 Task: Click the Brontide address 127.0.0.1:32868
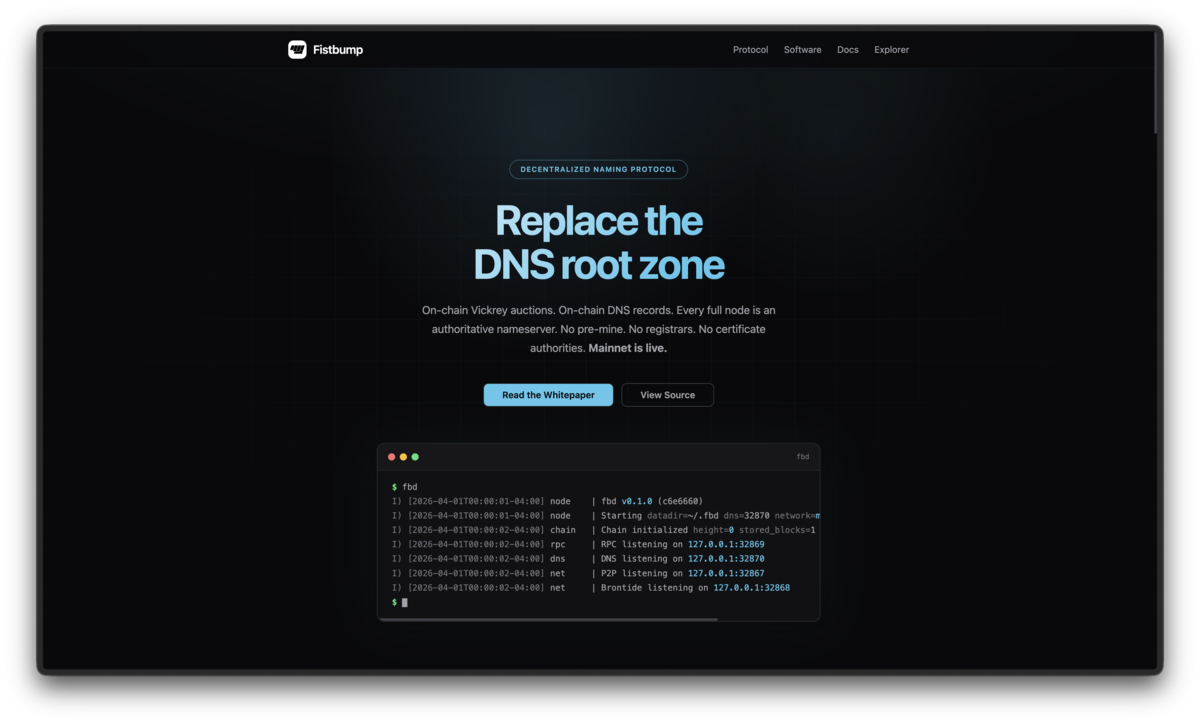[751, 588]
